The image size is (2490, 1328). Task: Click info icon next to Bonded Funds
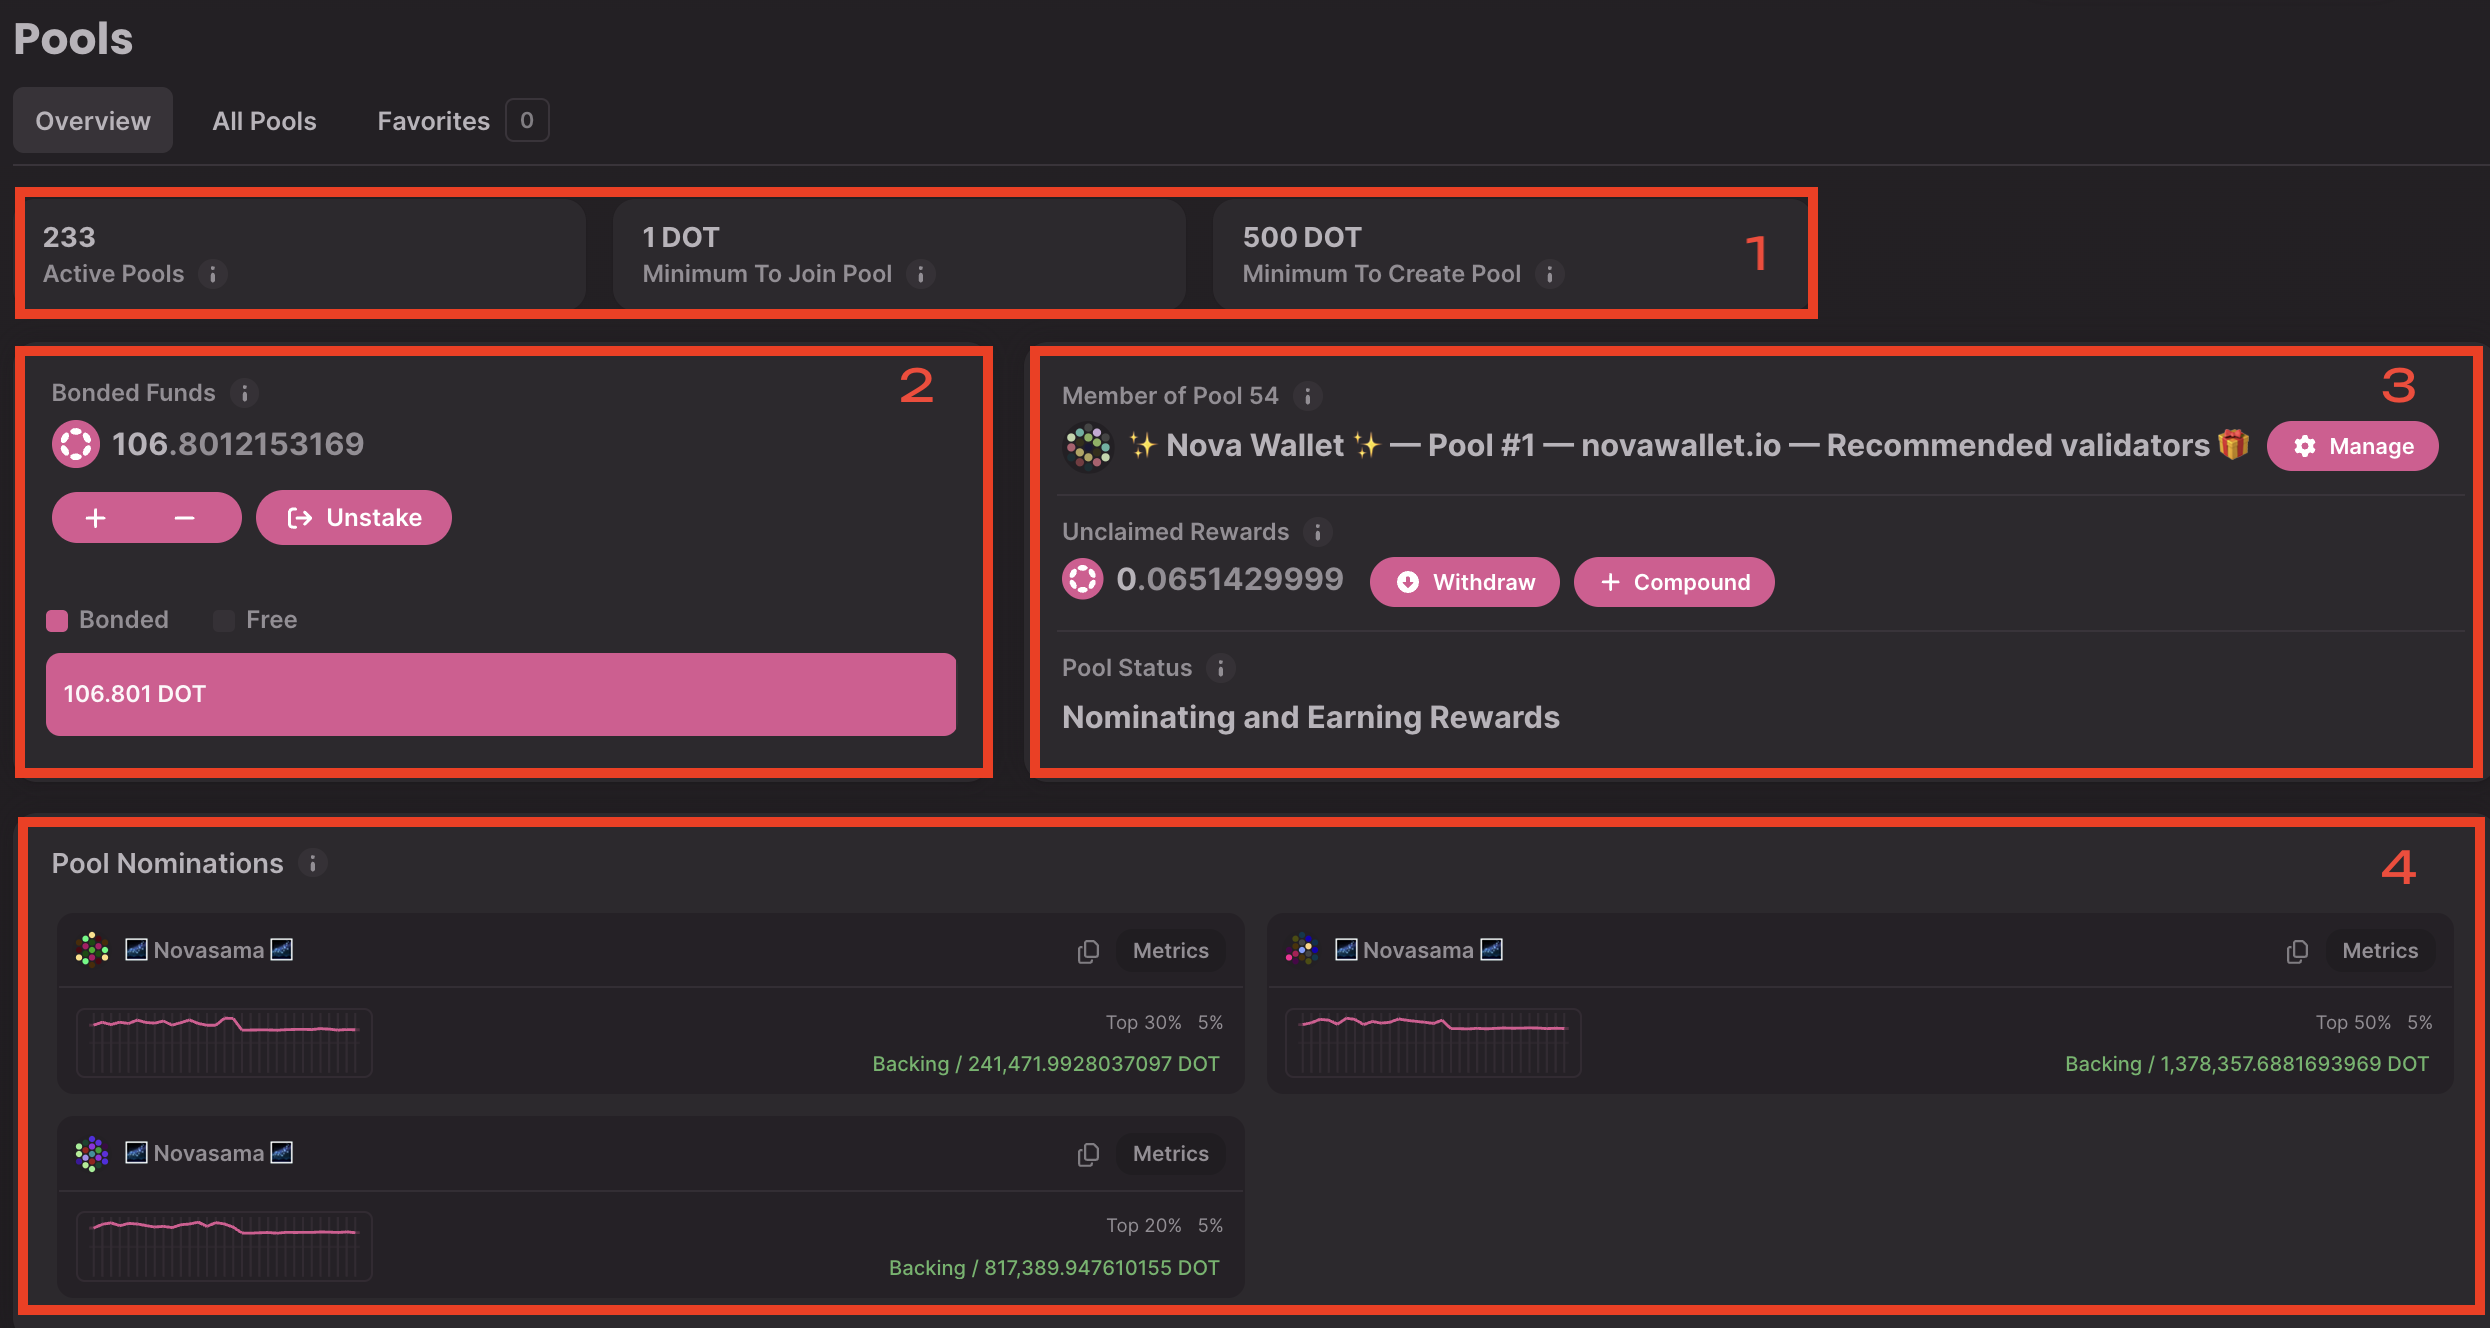click(x=244, y=393)
